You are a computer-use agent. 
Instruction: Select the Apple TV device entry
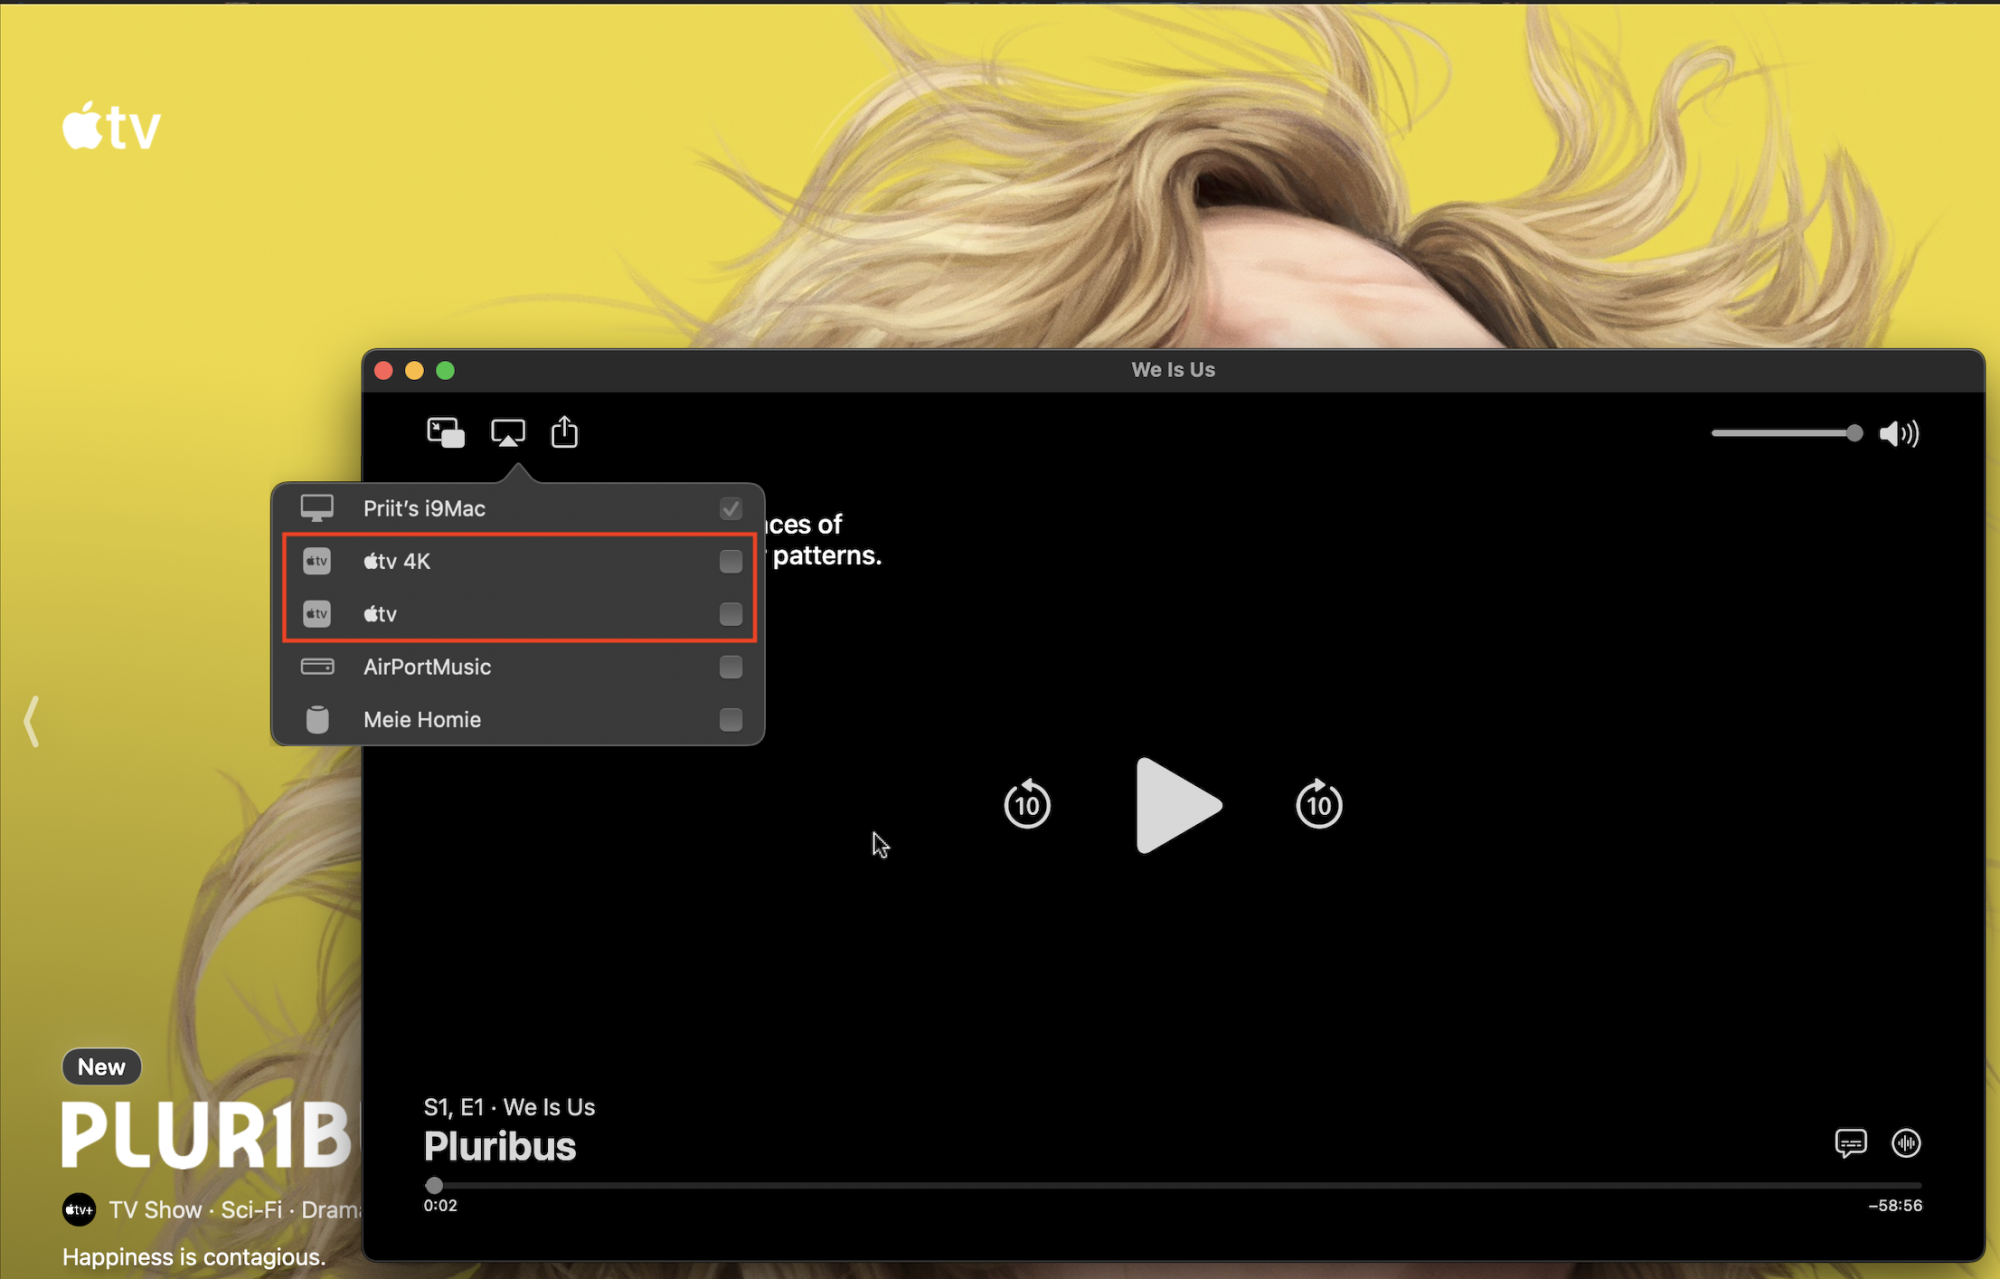click(381, 614)
